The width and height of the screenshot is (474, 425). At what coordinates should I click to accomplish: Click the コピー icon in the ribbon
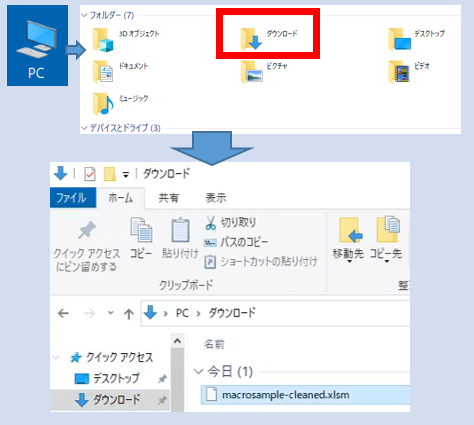tap(141, 230)
